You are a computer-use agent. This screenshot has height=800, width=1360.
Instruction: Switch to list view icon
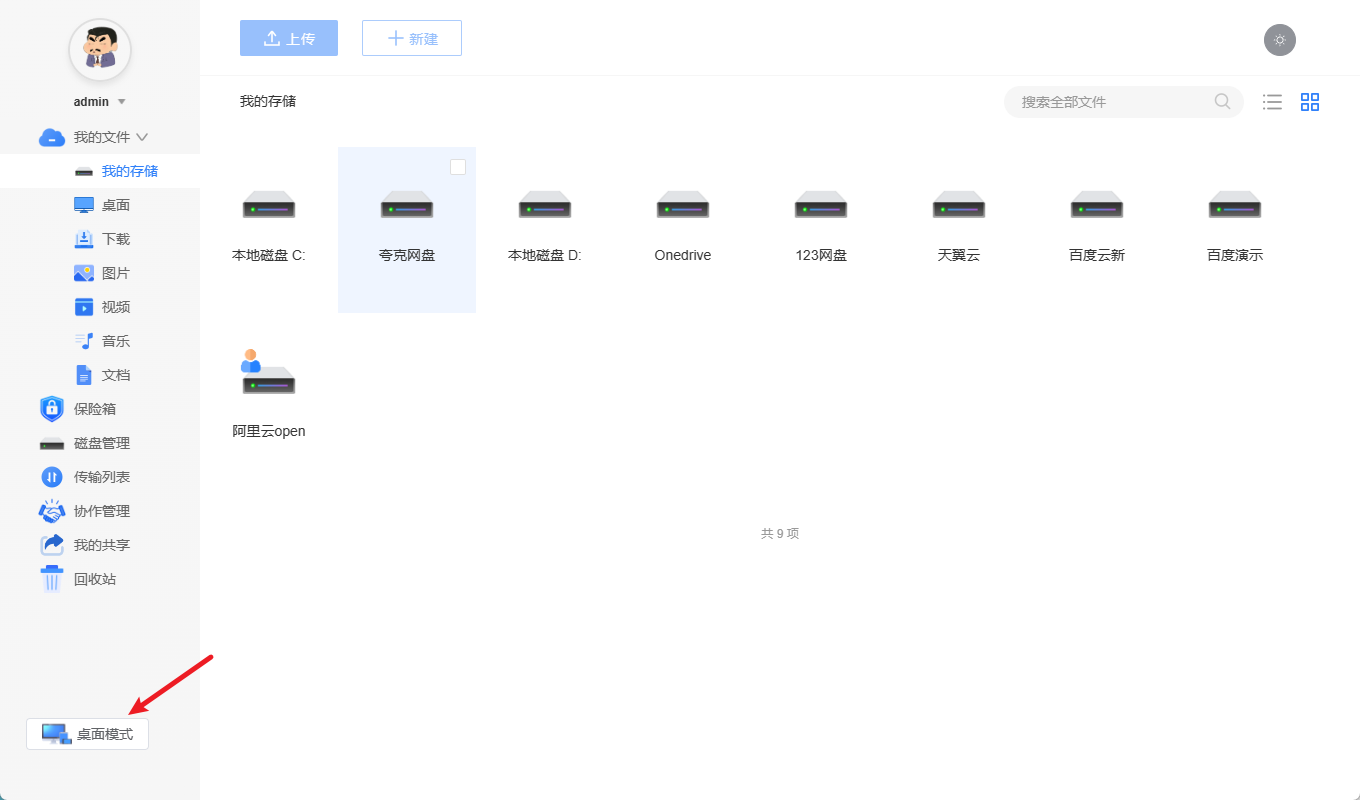(x=1272, y=101)
